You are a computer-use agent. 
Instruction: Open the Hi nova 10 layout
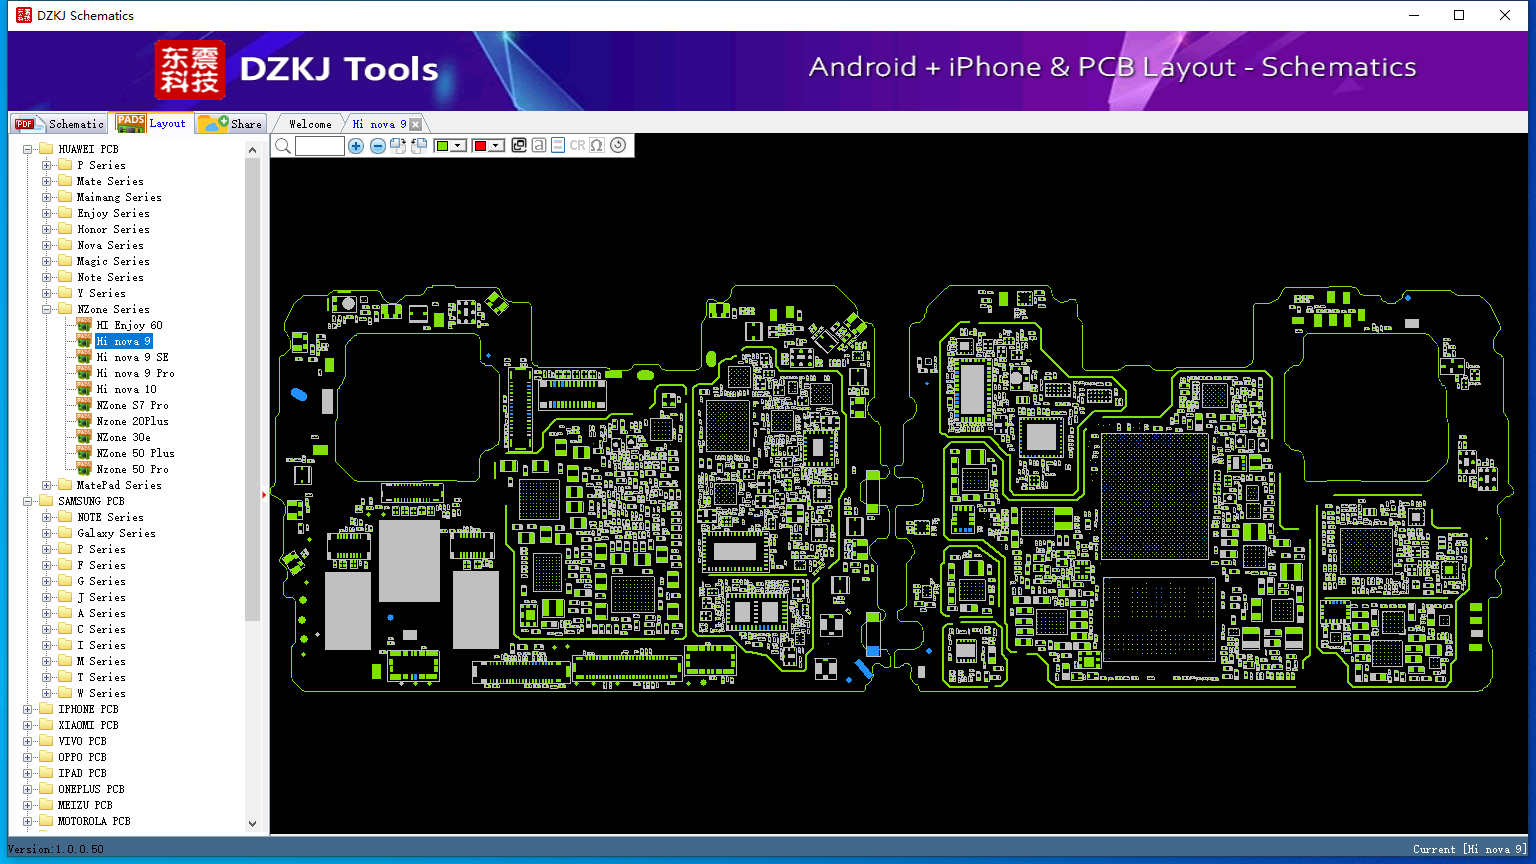[x=126, y=389]
